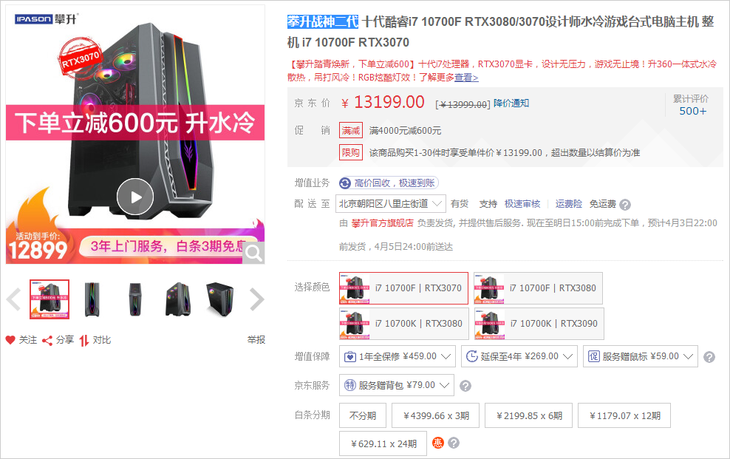Show next thumbnails with right arrow
The height and width of the screenshot is (459, 730).
[257, 299]
